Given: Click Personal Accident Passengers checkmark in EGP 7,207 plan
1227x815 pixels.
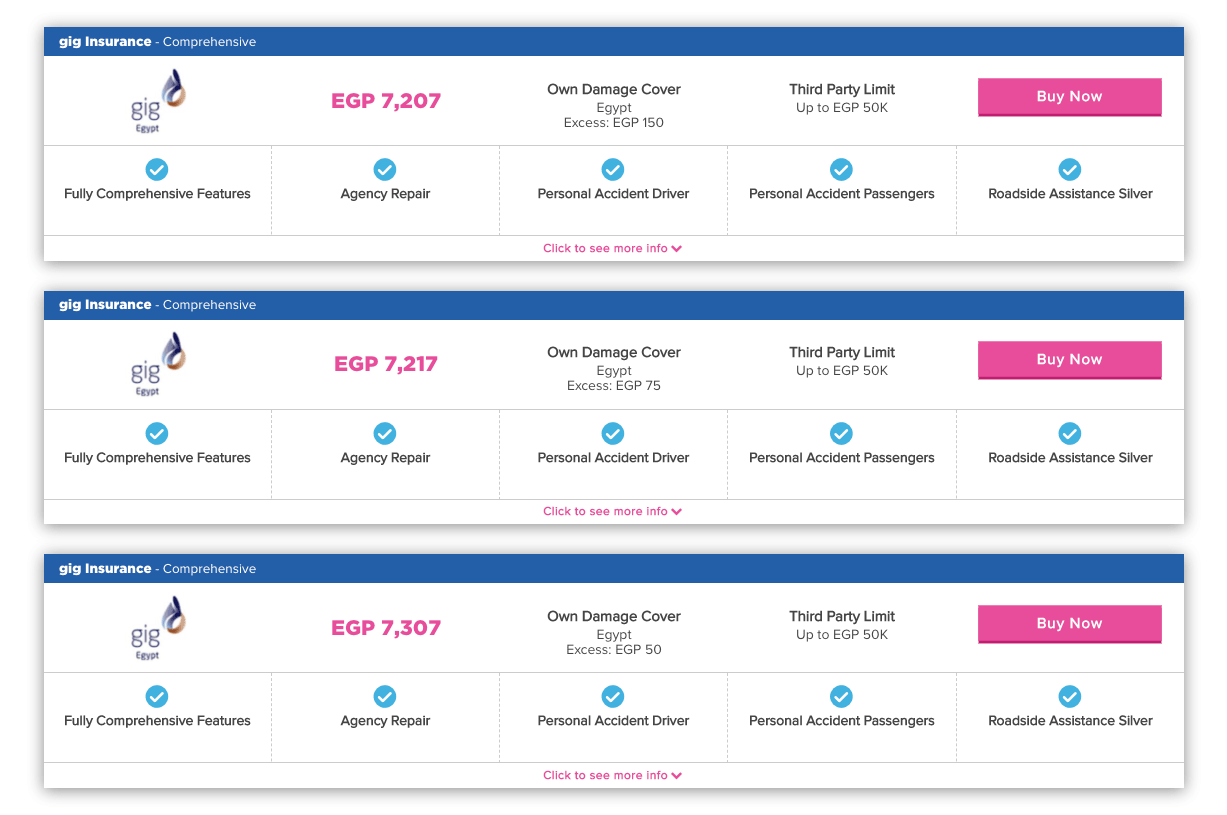Looking at the screenshot, I should (x=842, y=169).
